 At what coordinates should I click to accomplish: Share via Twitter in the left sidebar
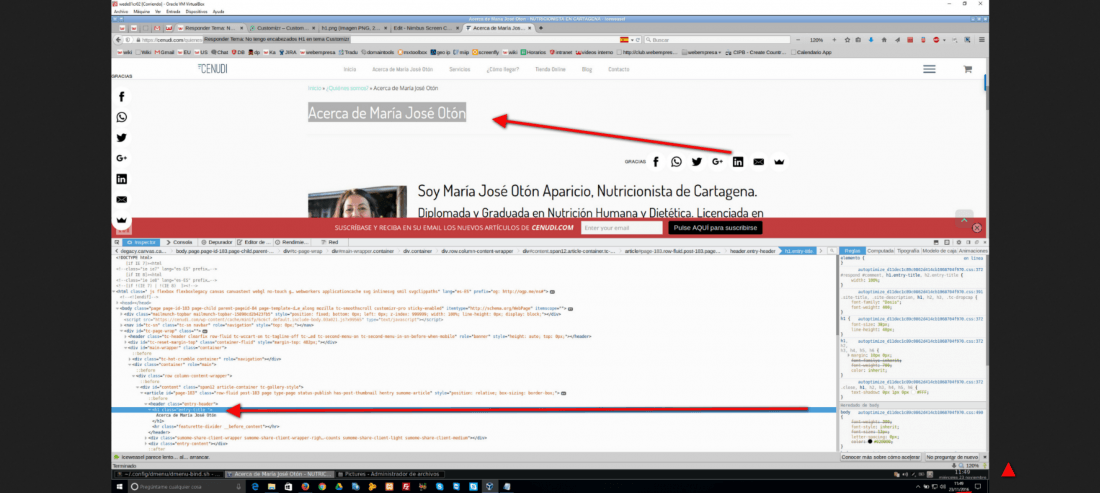point(122,138)
